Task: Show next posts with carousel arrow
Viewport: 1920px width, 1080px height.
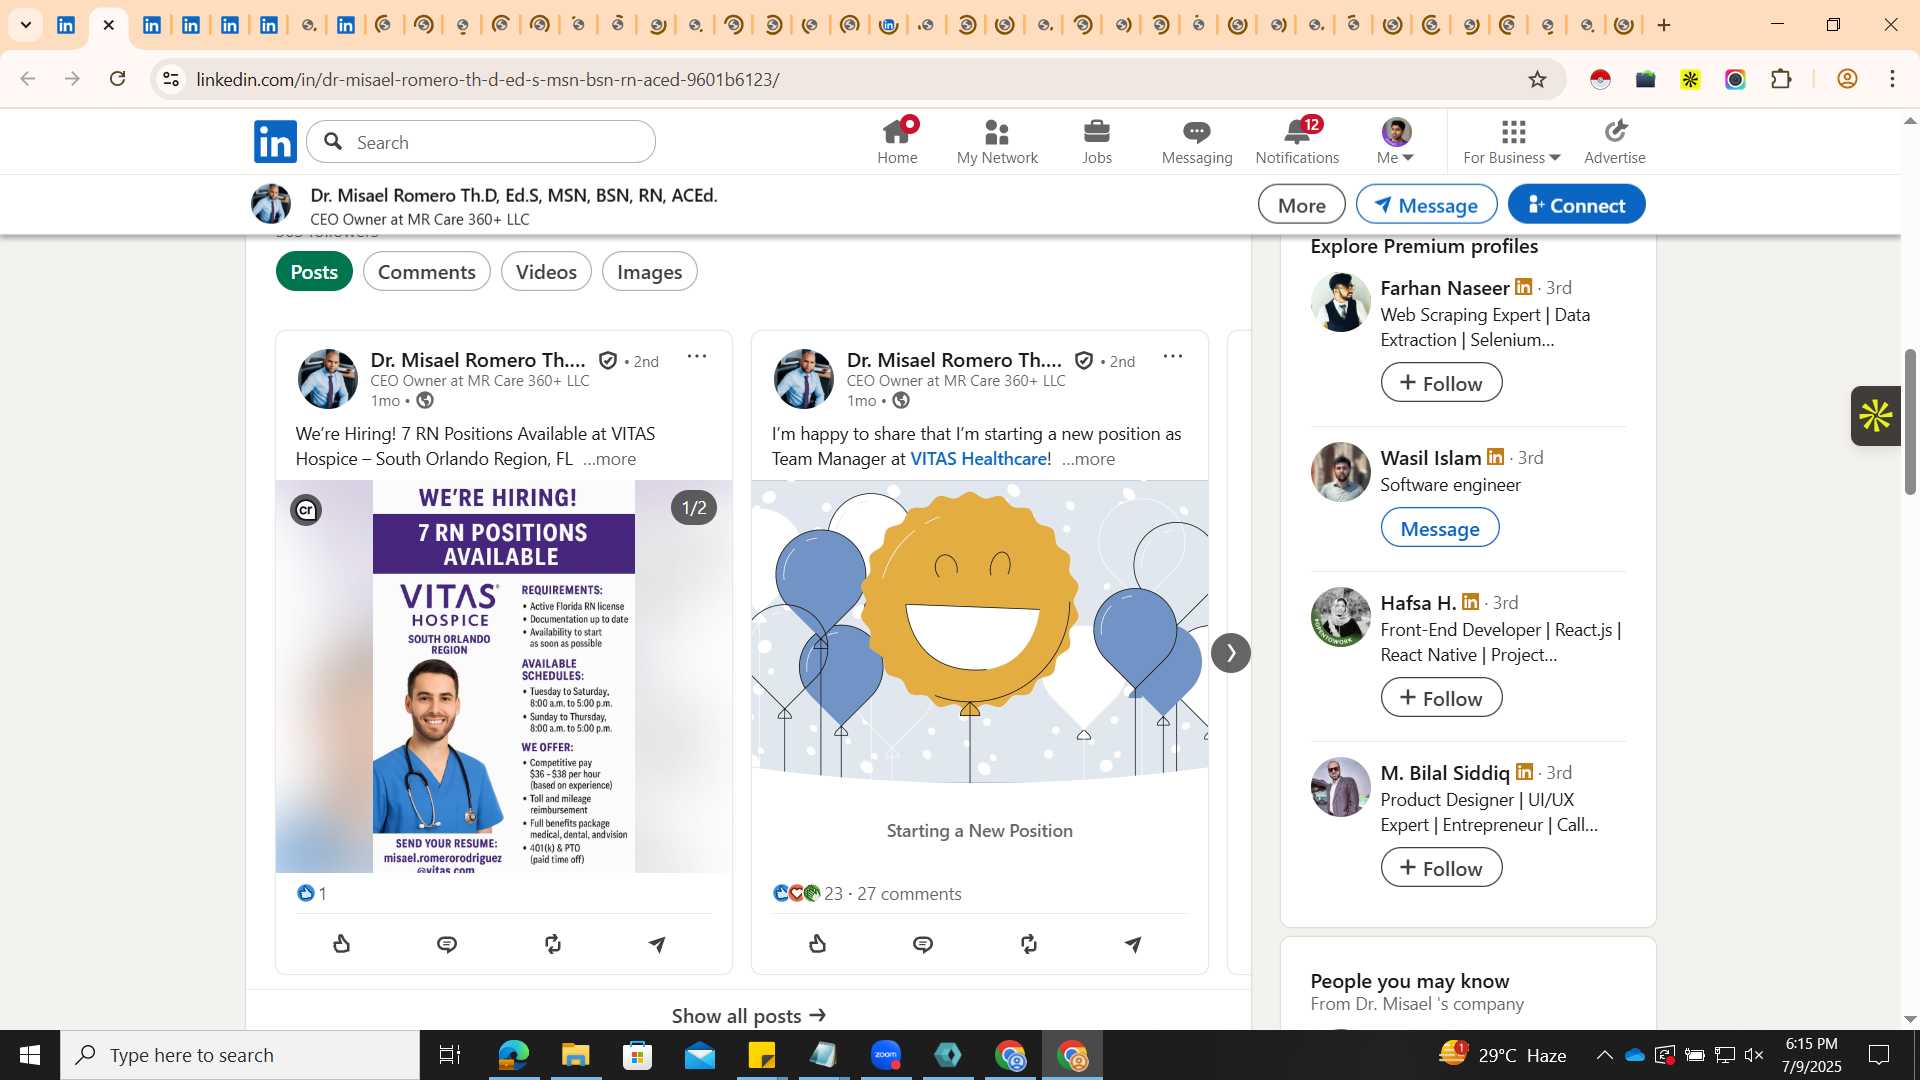Action: [1231, 653]
